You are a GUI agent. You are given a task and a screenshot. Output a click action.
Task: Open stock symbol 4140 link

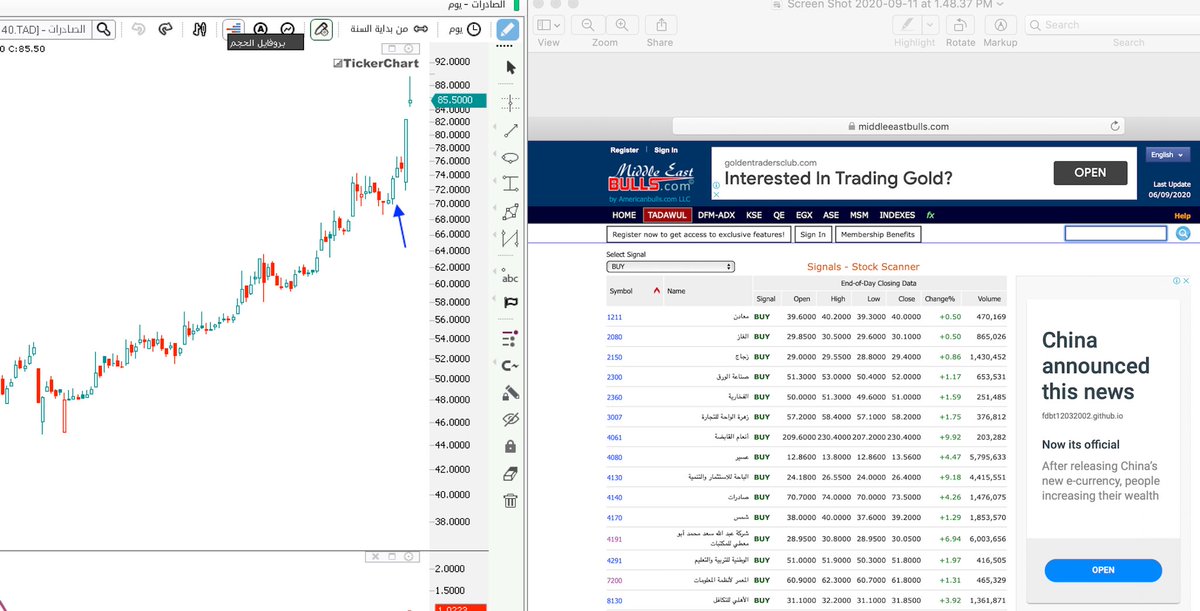(614, 497)
